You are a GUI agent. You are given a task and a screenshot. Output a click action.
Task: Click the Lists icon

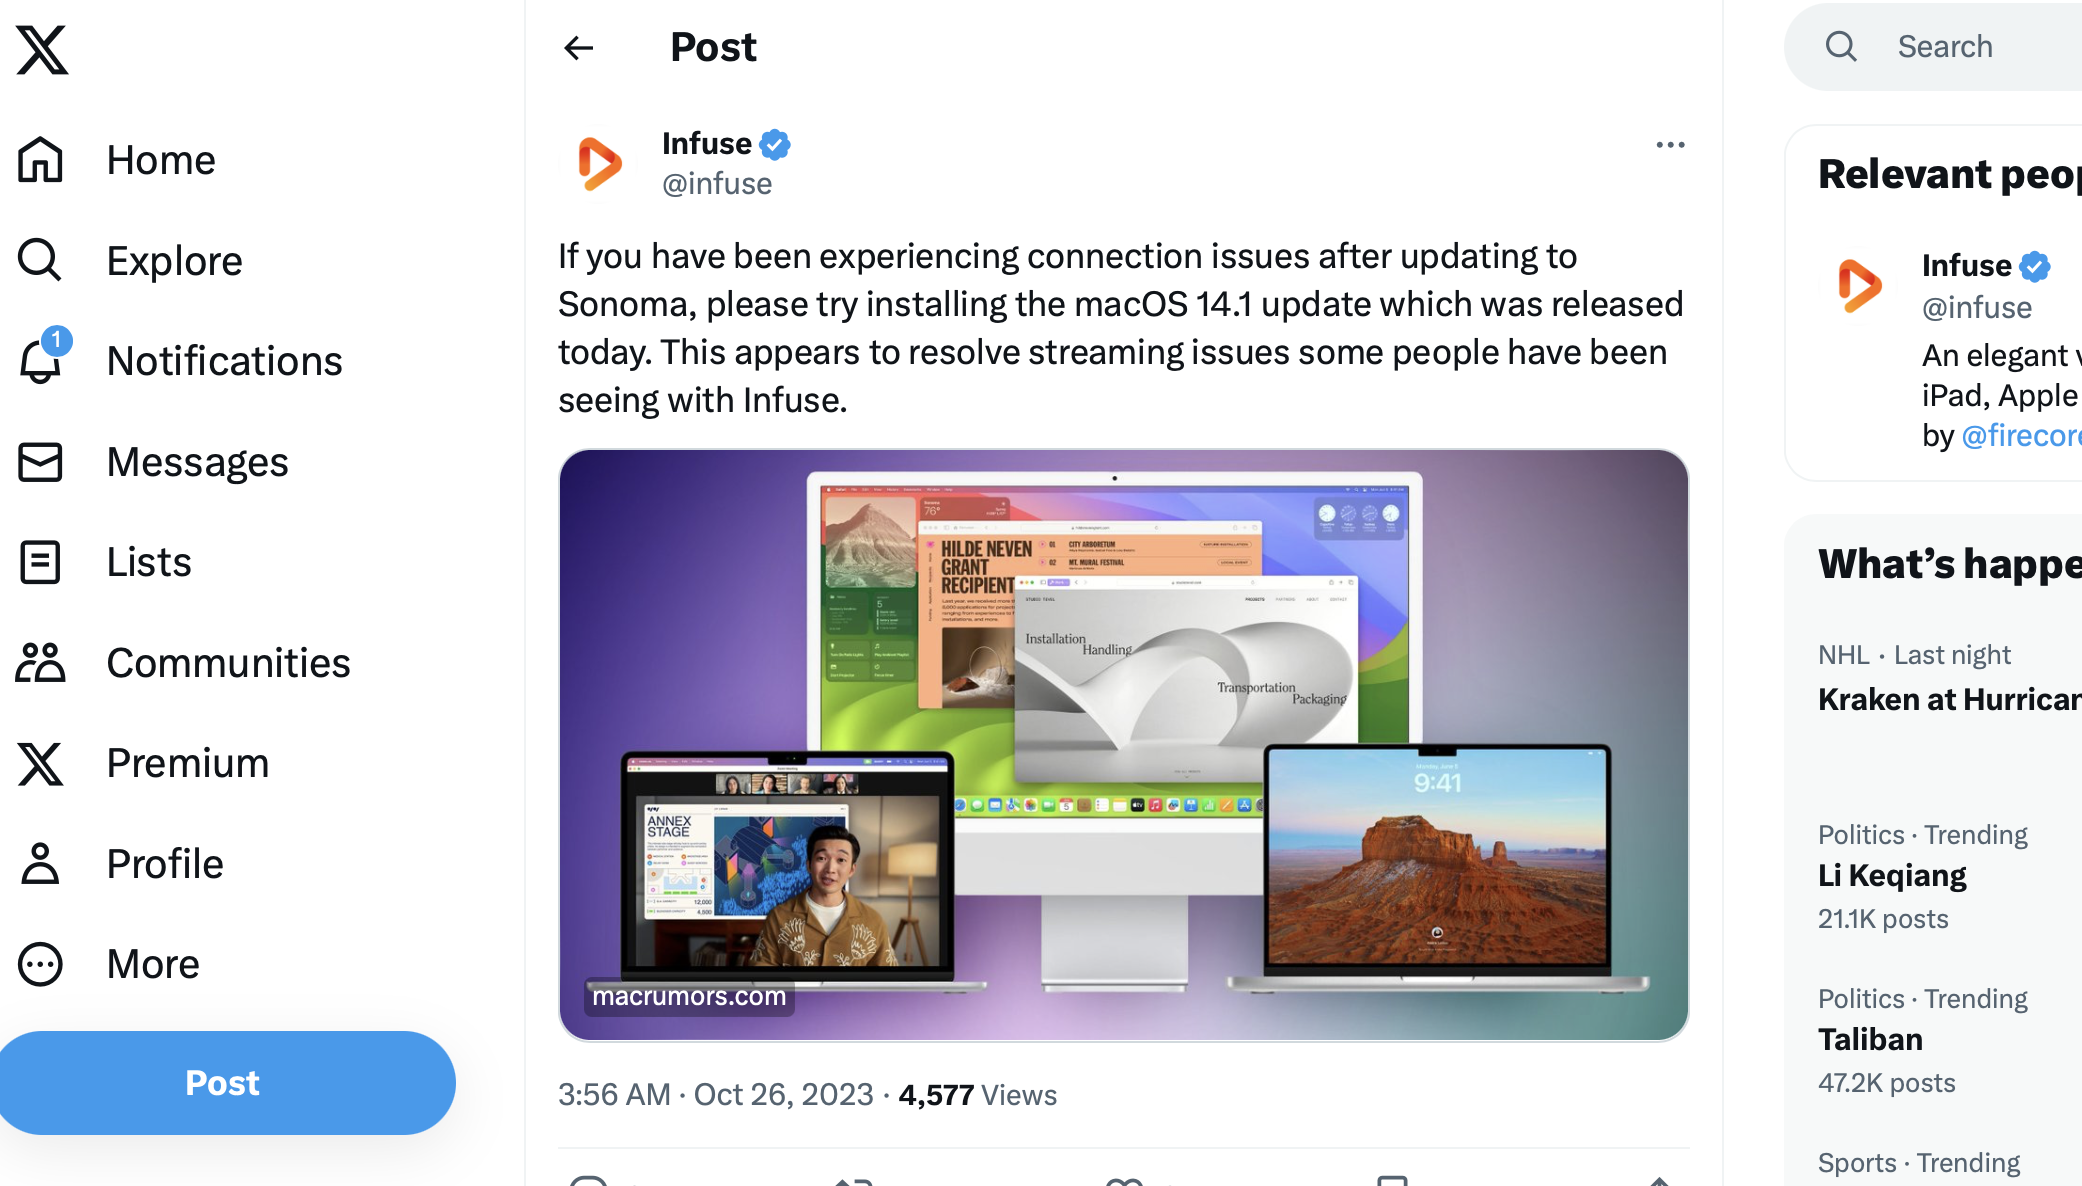[x=41, y=562]
